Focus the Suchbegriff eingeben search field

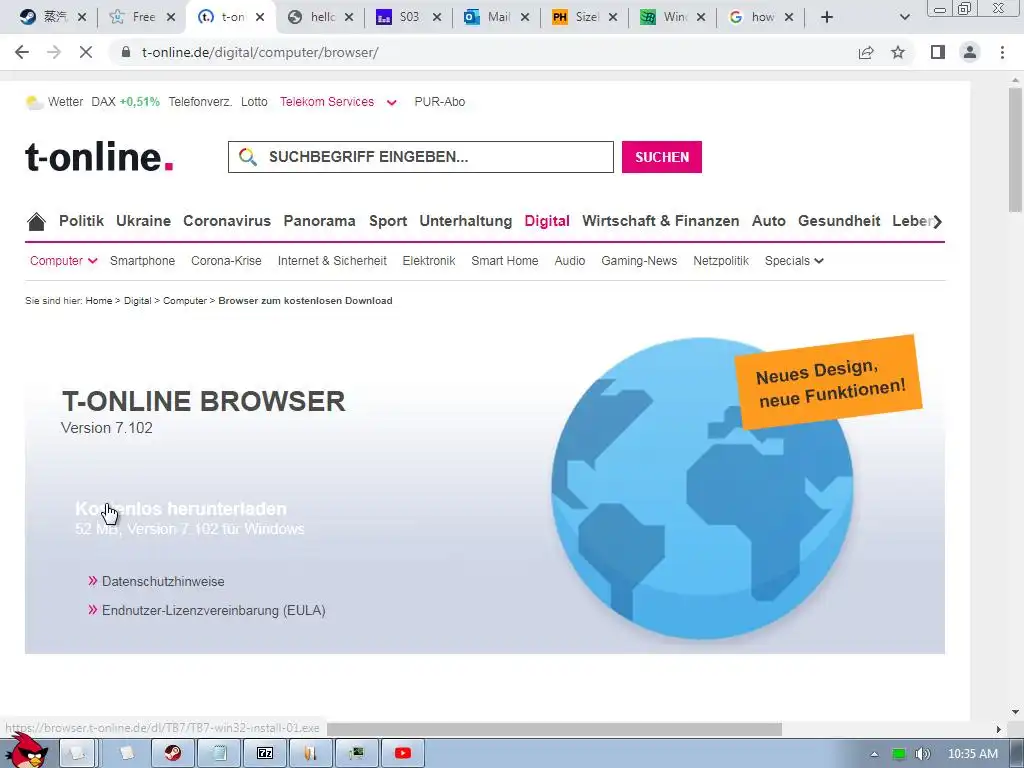click(x=421, y=157)
